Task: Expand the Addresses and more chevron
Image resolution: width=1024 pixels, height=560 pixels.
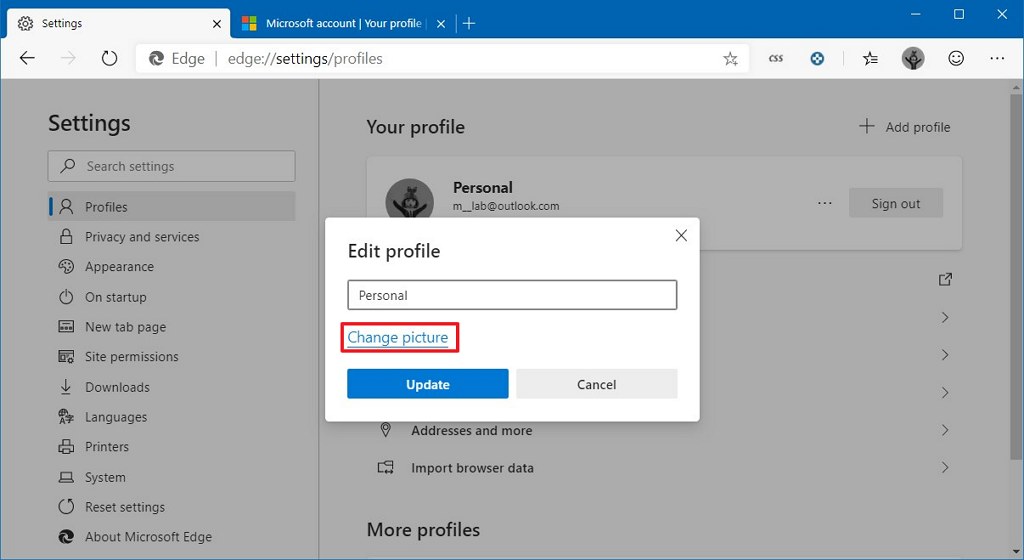Action: point(945,430)
